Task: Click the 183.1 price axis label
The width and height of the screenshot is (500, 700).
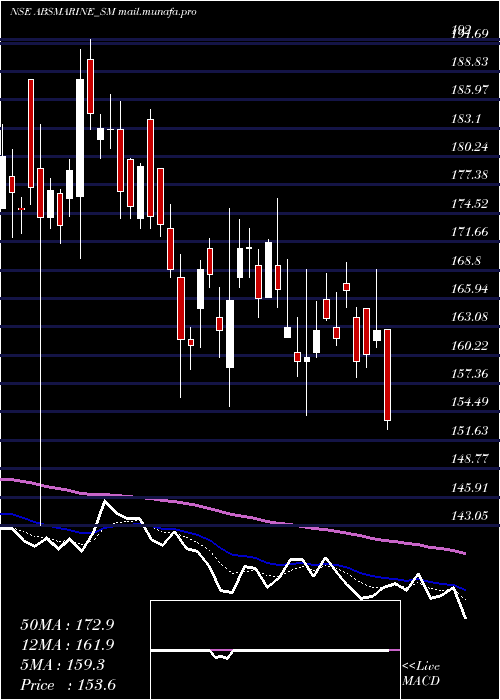Action: coord(466,119)
